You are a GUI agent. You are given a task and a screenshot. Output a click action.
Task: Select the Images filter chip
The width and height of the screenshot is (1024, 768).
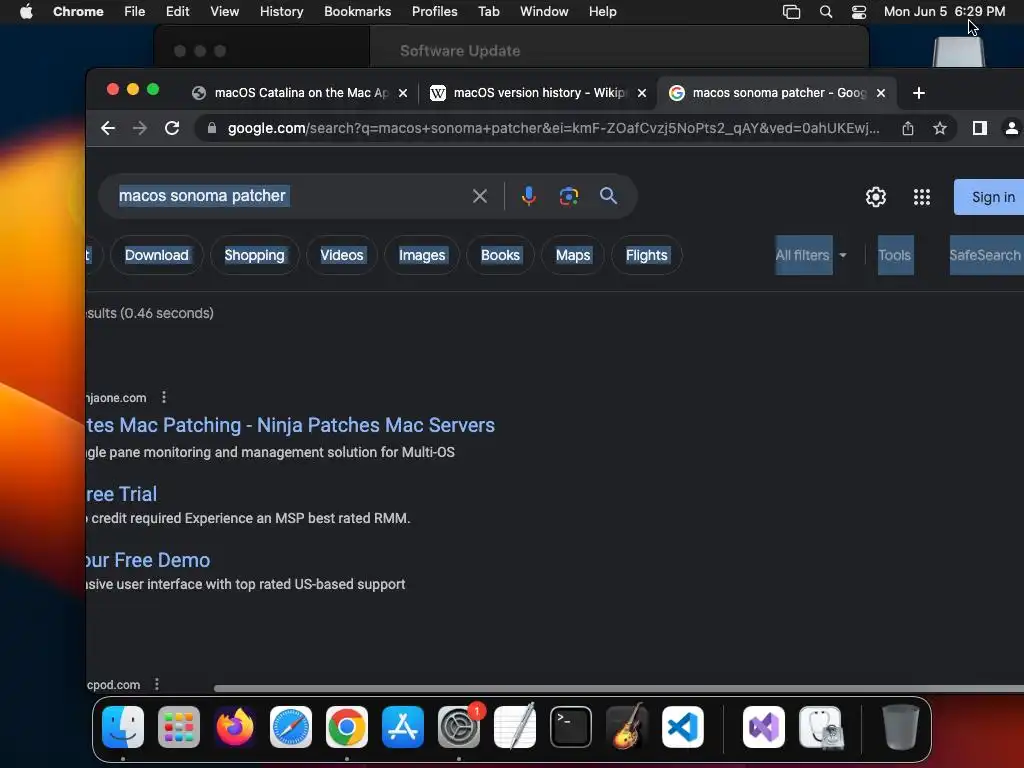[x=422, y=255]
